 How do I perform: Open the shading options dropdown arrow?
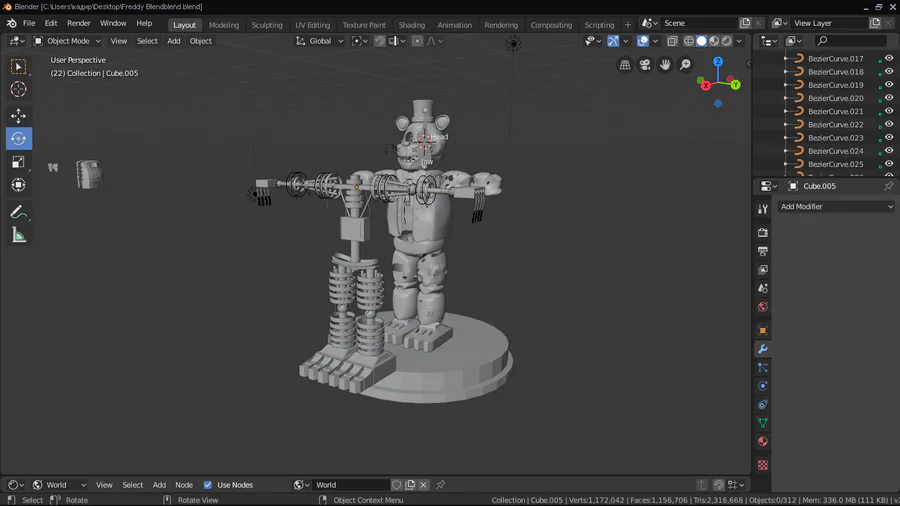tap(739, 41)
